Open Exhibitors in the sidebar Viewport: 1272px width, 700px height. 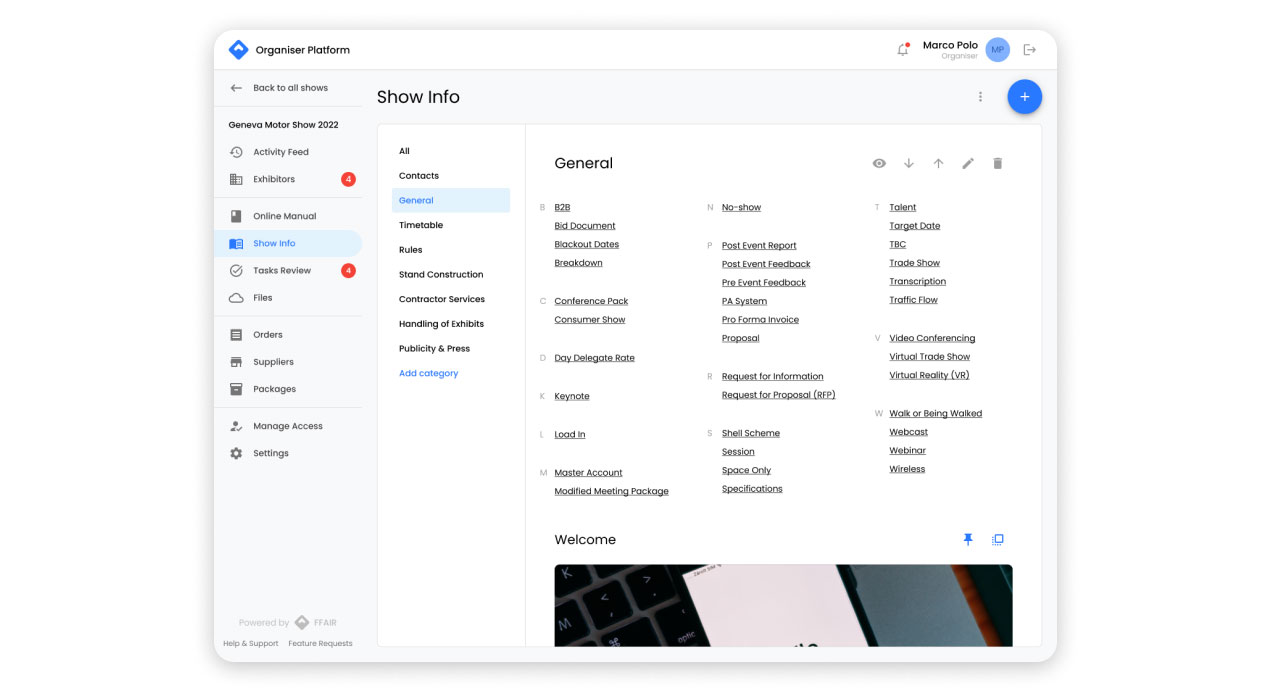pos(274,179)
